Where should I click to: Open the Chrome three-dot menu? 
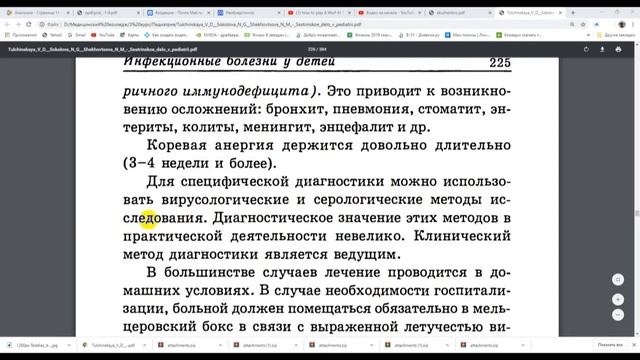(x=633, y=24)
